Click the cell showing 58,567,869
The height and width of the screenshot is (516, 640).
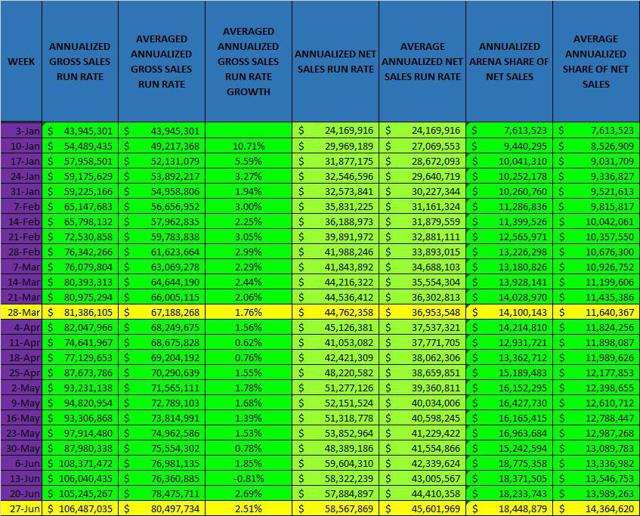(x=336, y=509)
